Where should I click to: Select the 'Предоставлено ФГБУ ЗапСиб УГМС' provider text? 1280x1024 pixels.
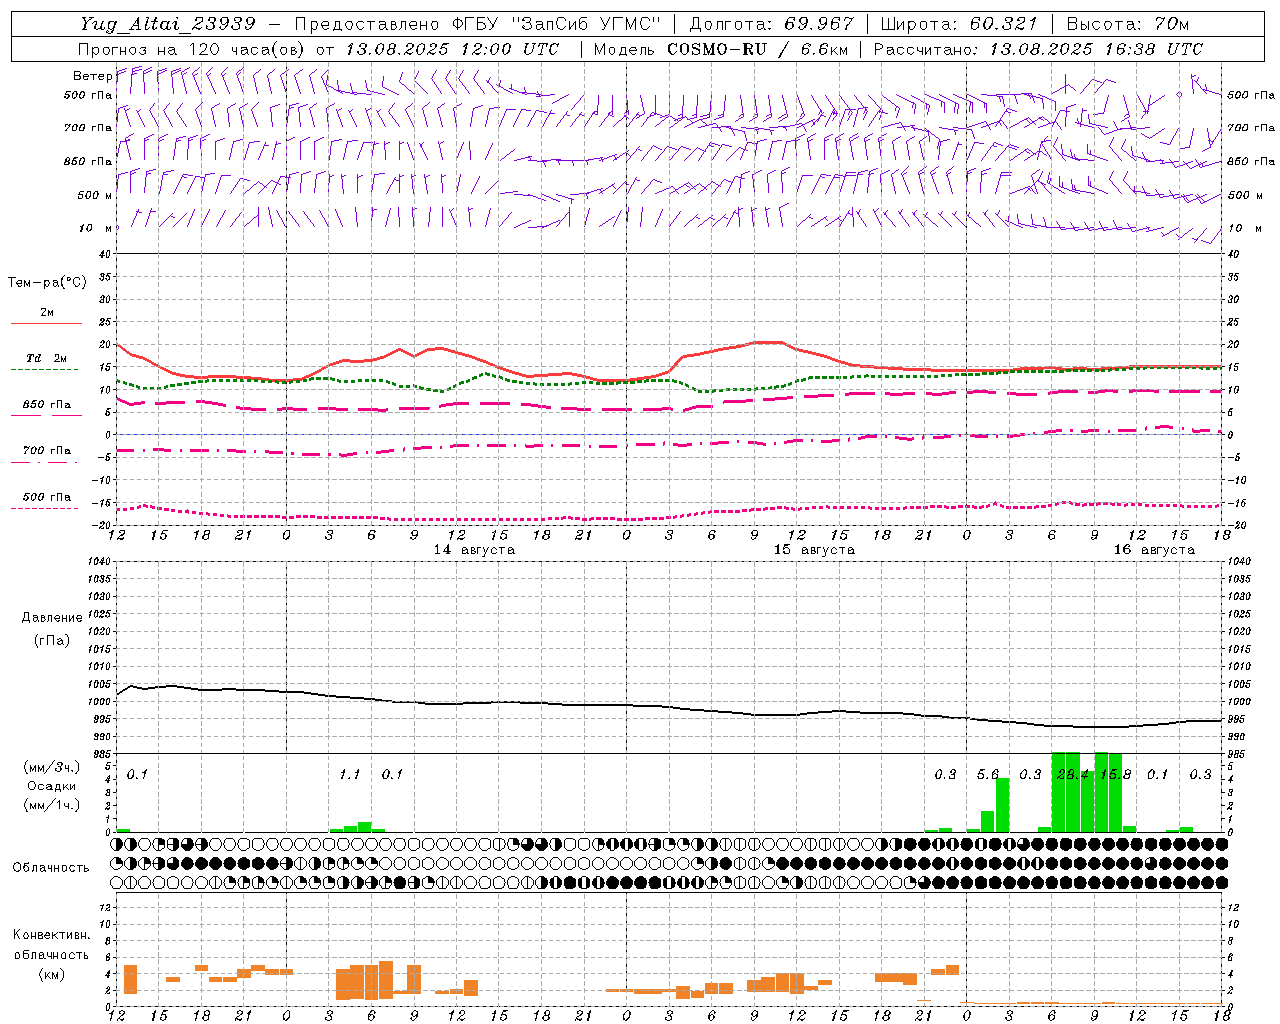[478, 23]
